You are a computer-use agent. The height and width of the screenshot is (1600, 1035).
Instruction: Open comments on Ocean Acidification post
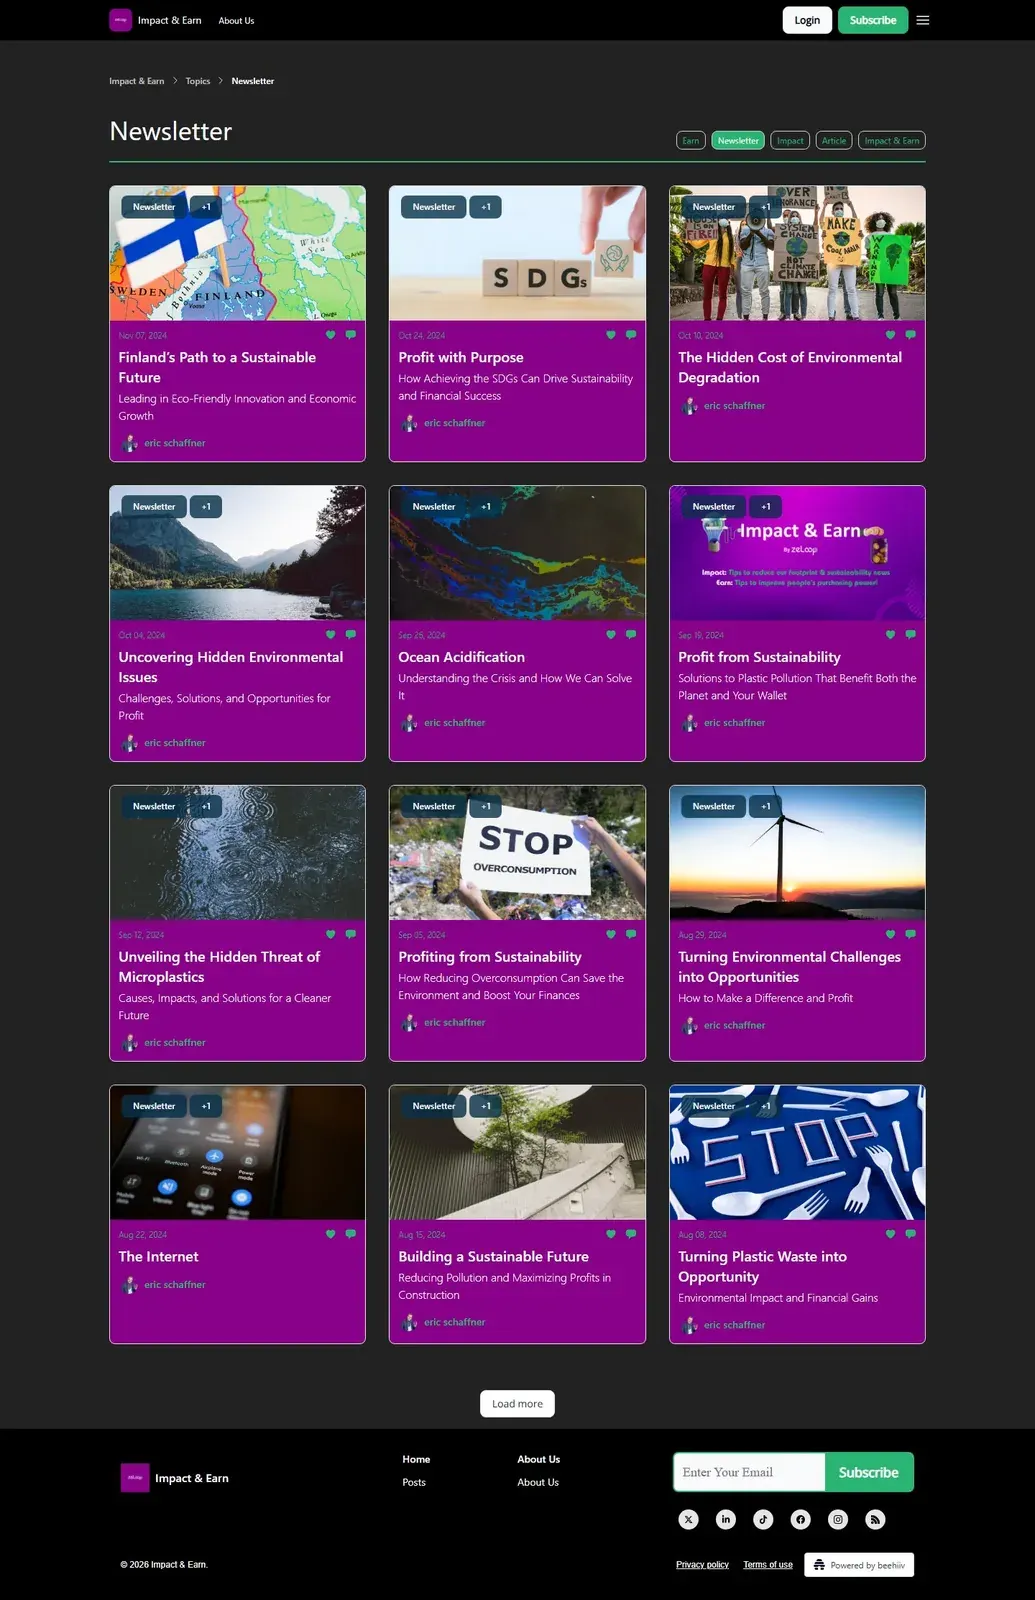click(631, 634)
